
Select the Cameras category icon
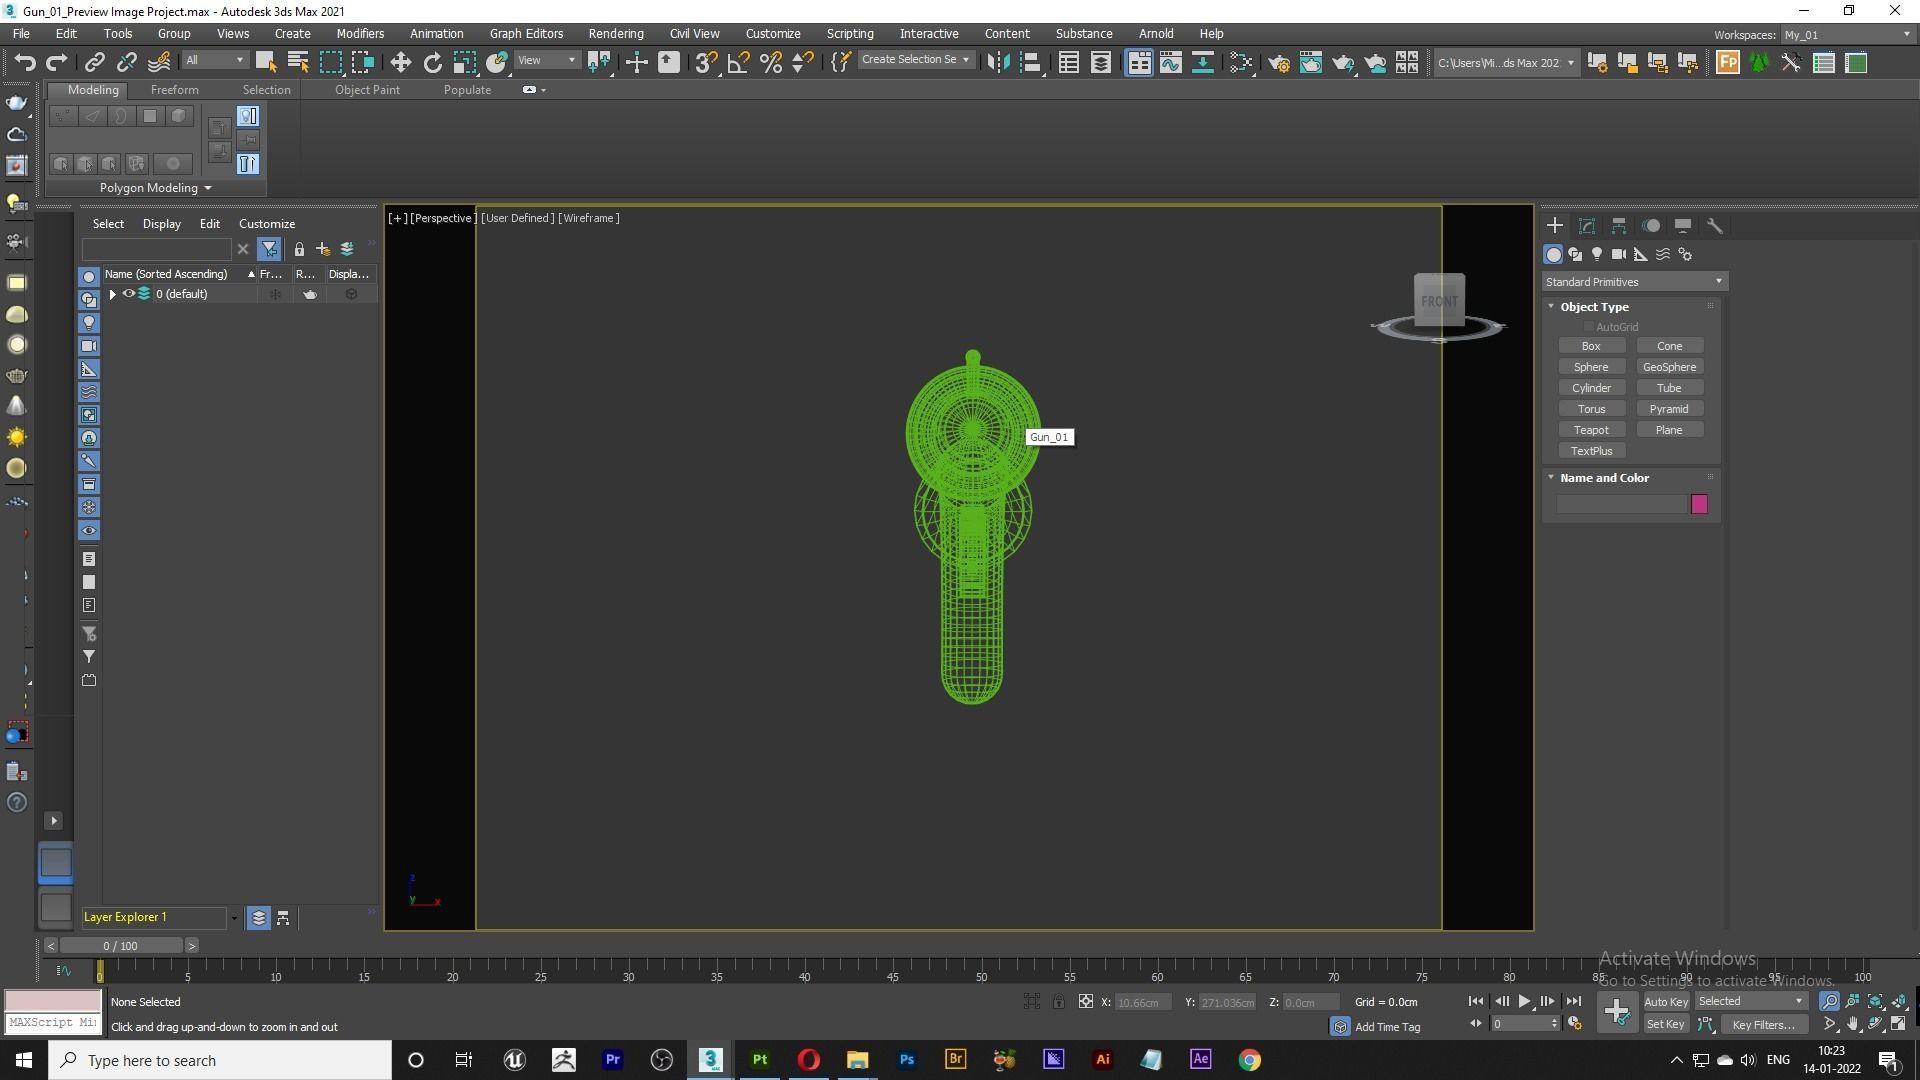point(1619,254)
